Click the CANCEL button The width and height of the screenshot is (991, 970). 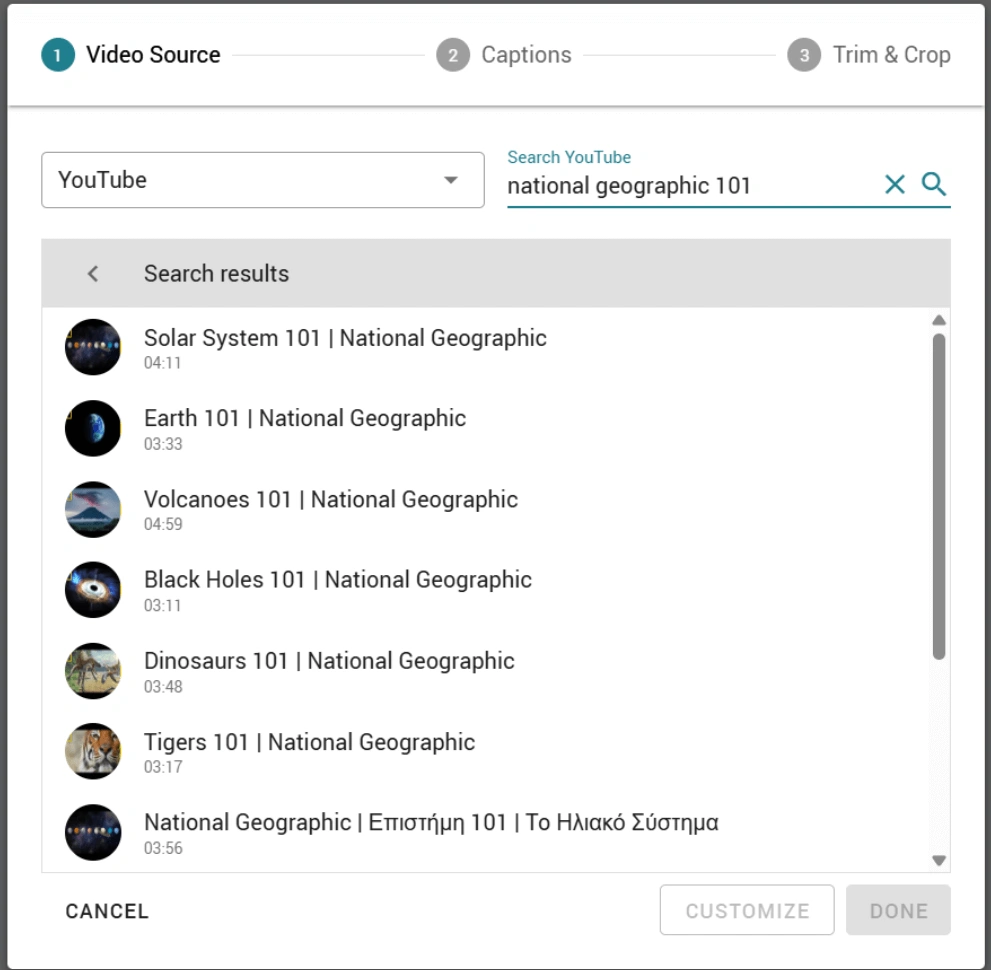(107, 911)
